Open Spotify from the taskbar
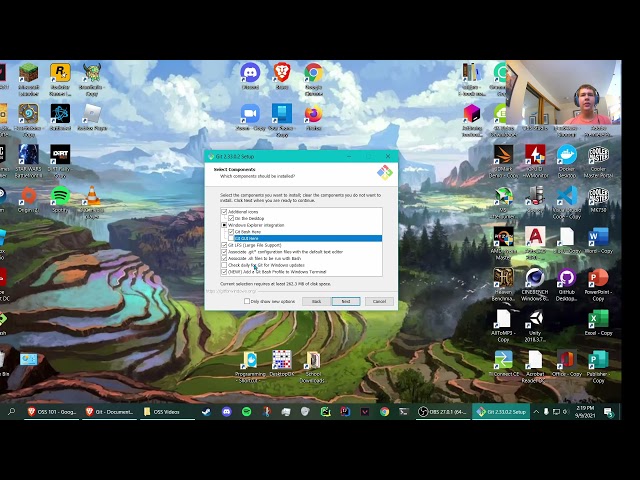Viewport: 640px width, 480px height. pos(246,412)
